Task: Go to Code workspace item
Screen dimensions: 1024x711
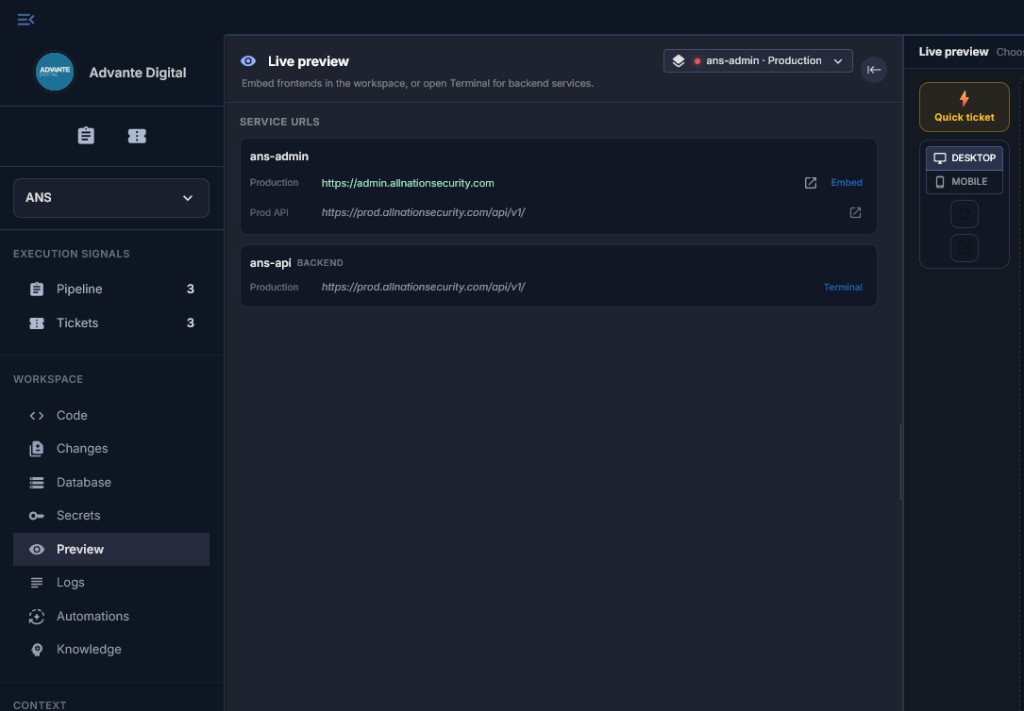Action: [111, 415]
